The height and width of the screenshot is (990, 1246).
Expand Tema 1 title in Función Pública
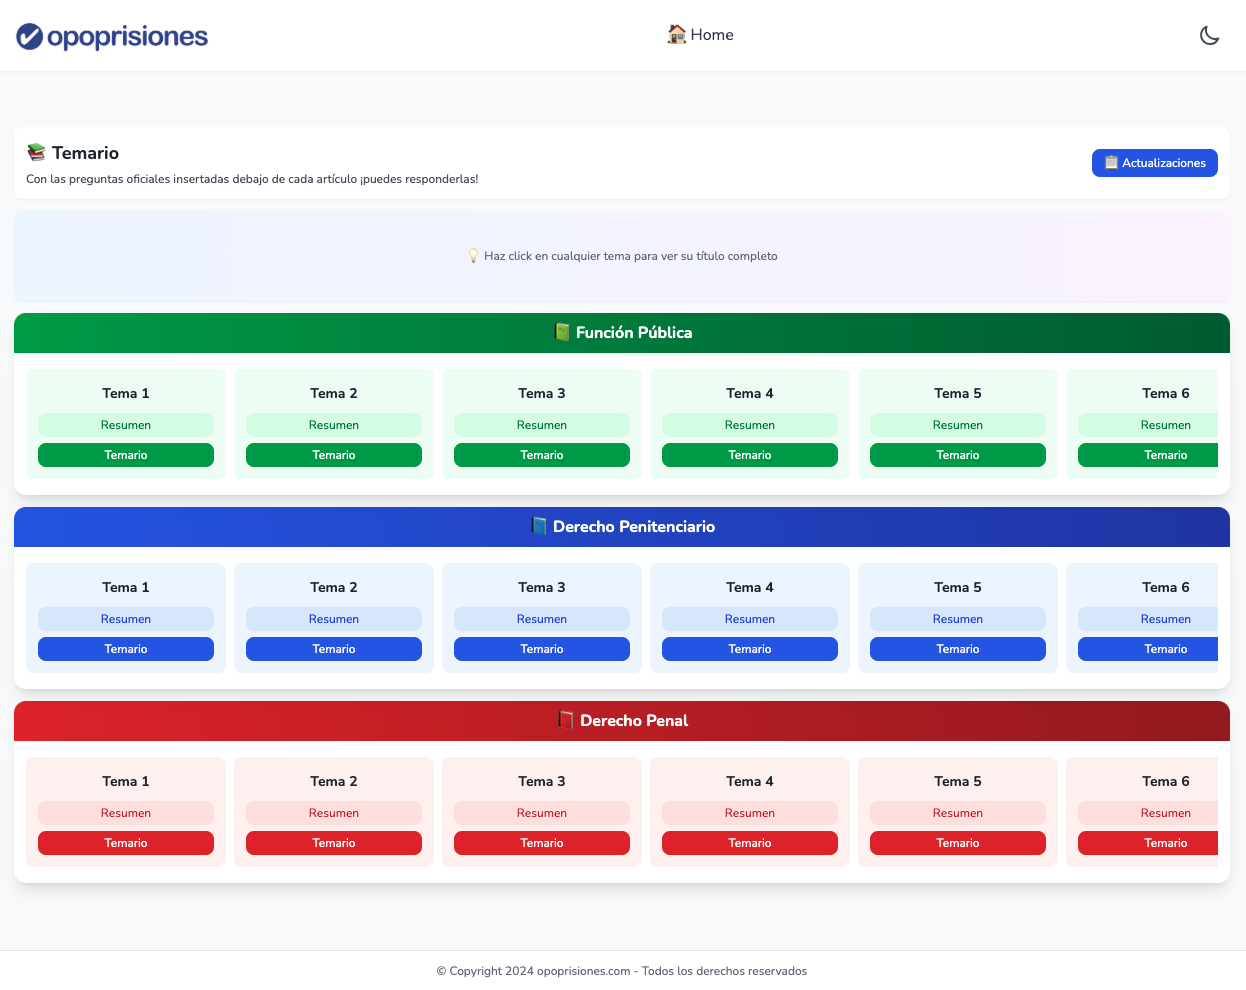(x=126, y=393)
